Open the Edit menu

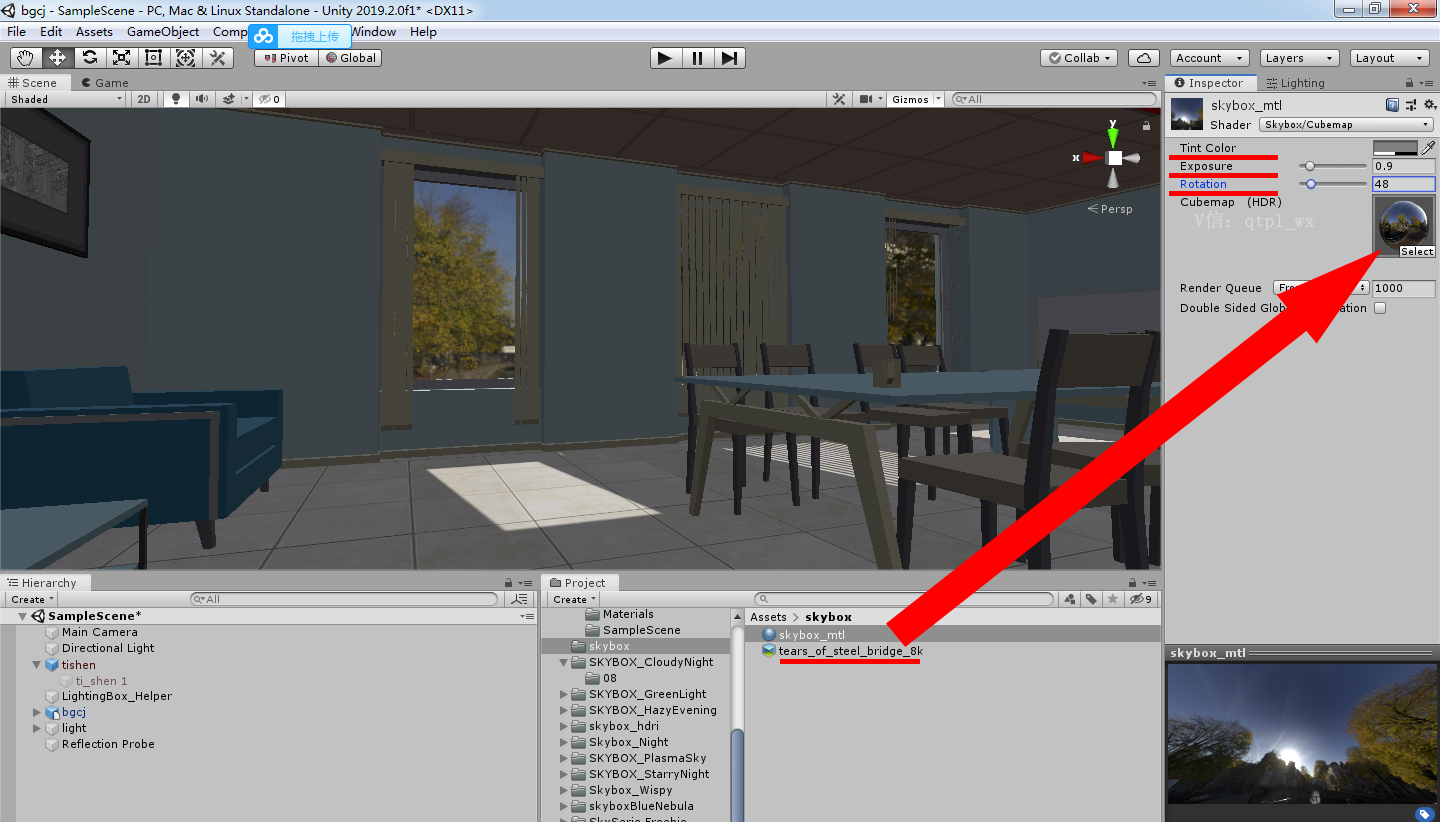(51, 32)
